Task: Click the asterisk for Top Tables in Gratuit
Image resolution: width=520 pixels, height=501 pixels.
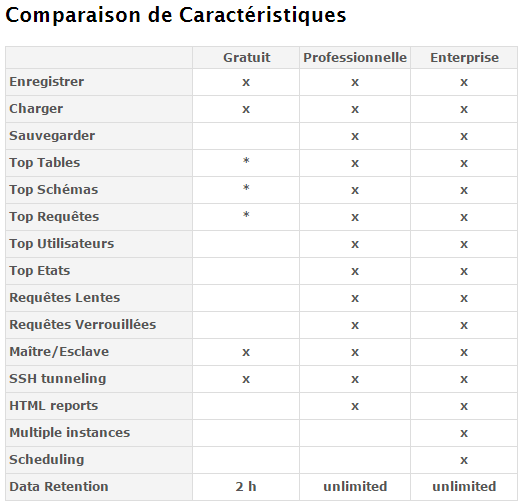Action: 246,161
